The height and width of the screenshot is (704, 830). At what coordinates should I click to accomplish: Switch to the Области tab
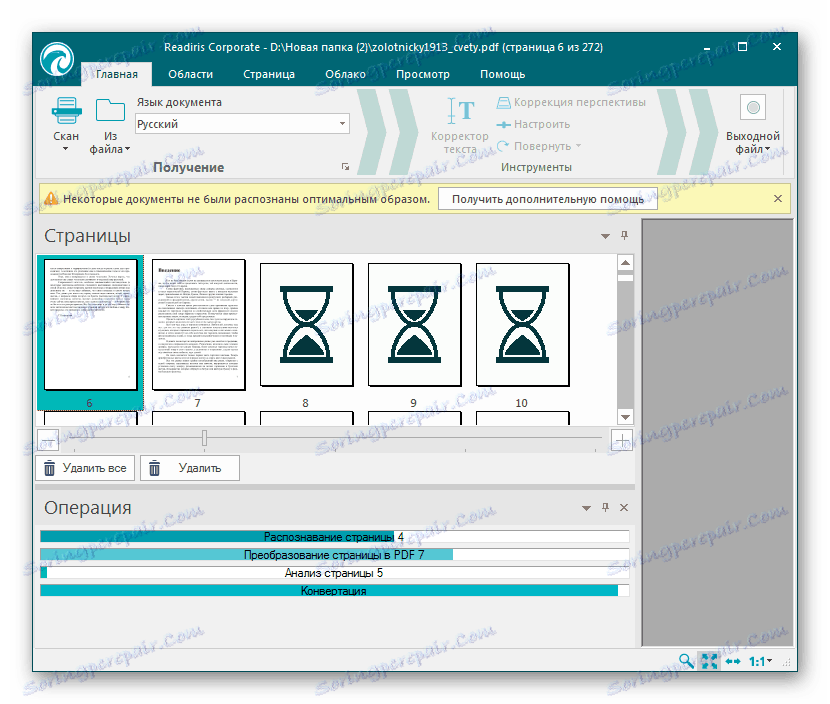click(x=191, y=74)
